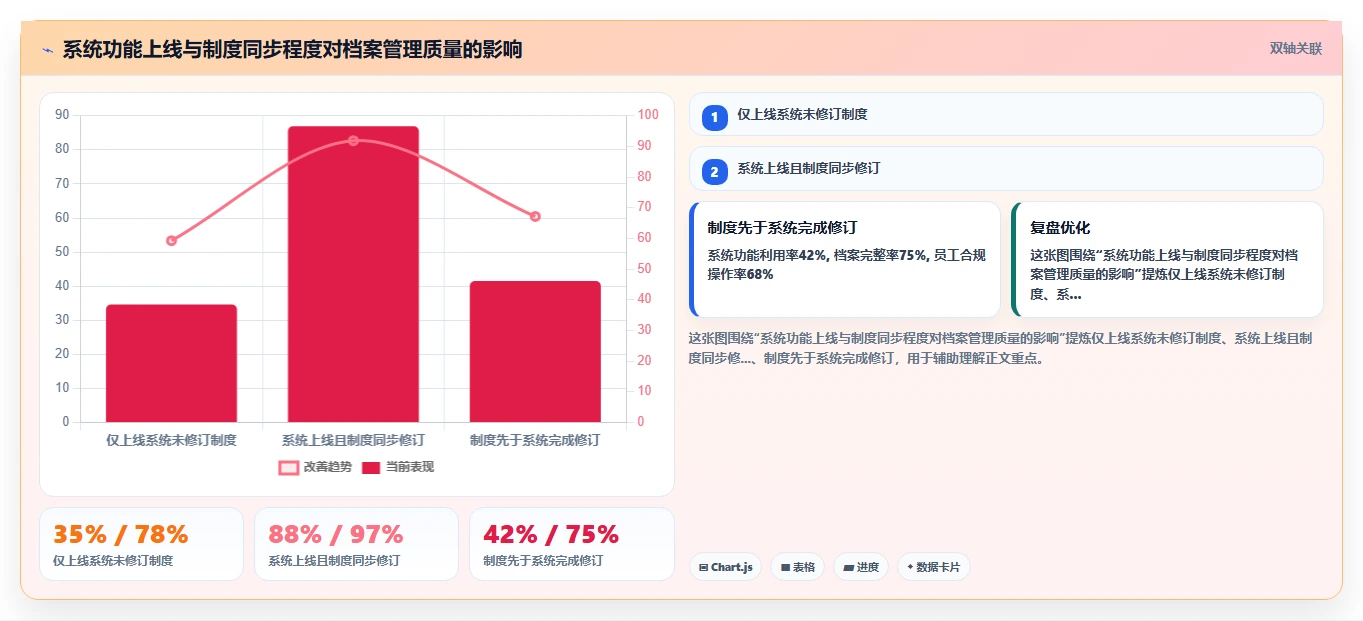
Task: Click the 42% / 75% stat card
Action: [x=571, y=544]
